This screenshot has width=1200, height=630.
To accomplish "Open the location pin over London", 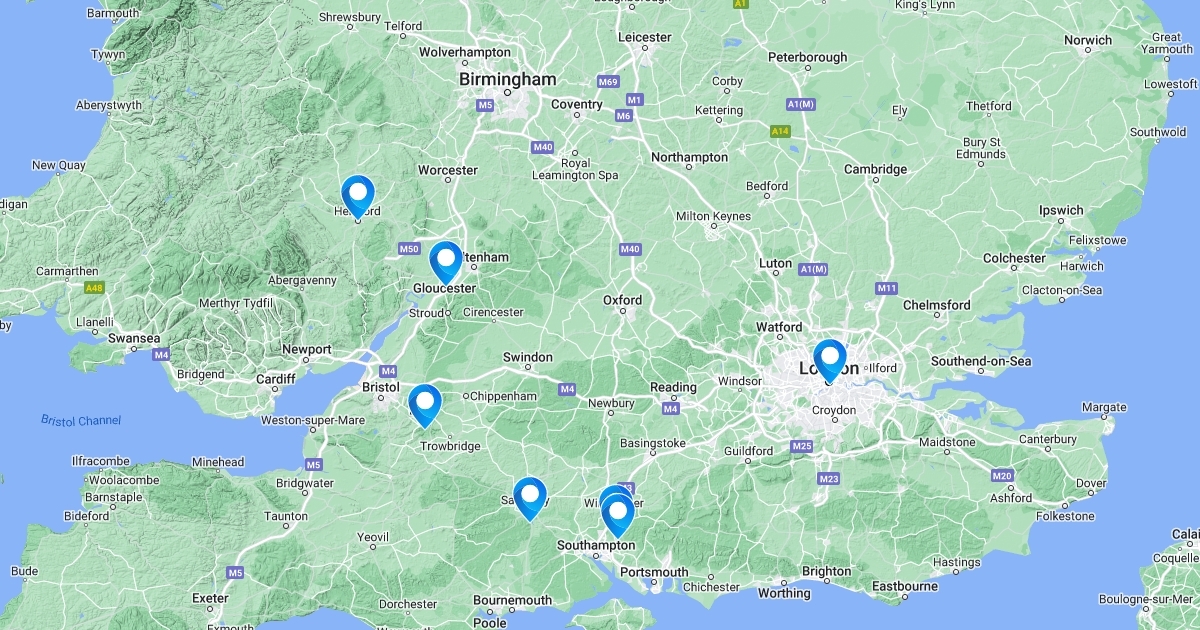I will coord(829,360).
